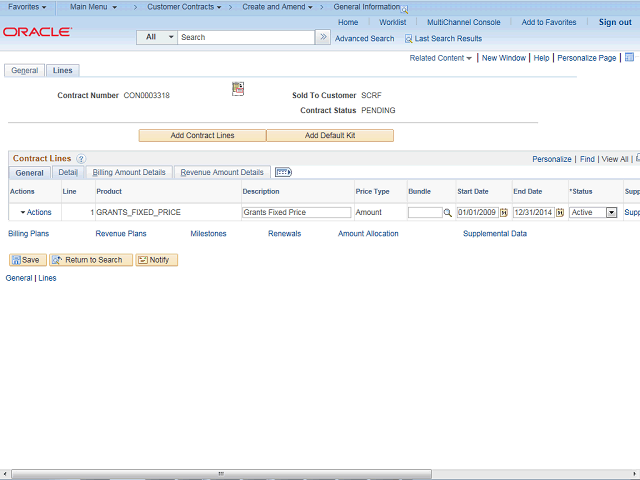This screenshot has height=480, width=640.
Task: Click the bottom General page link
Action: point(19,278)
